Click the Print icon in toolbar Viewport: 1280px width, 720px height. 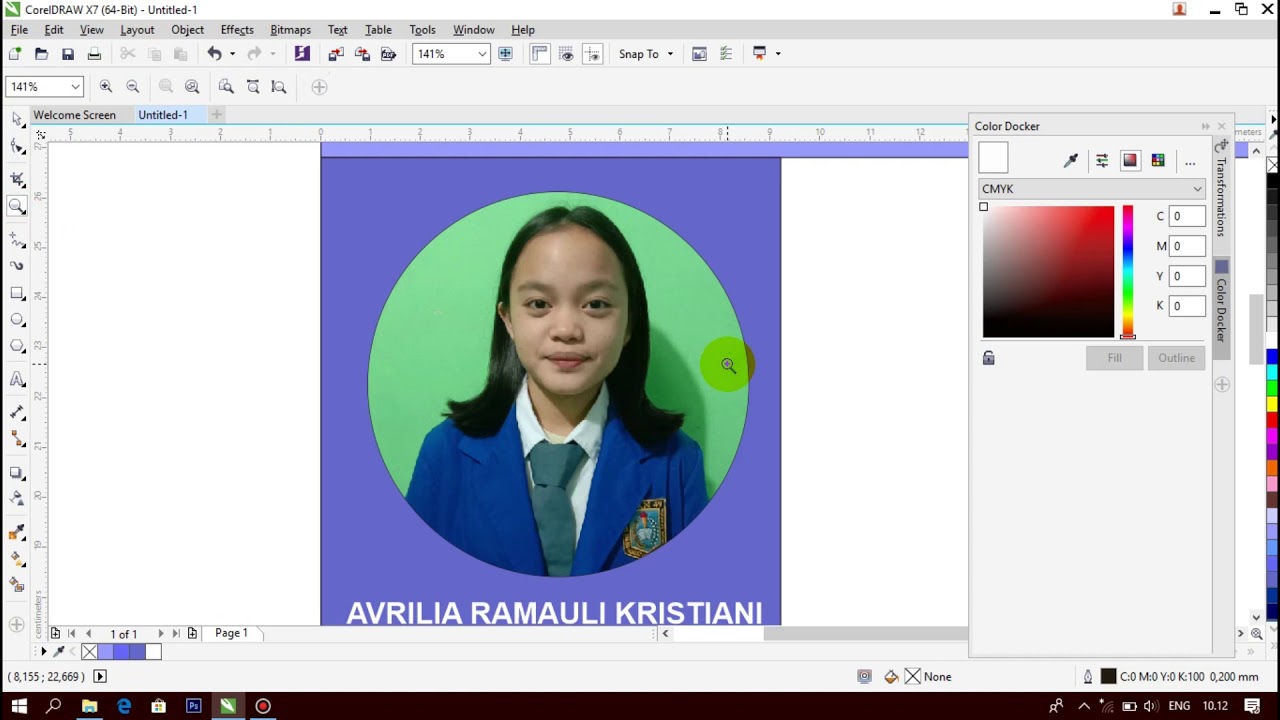pos(94,54)
